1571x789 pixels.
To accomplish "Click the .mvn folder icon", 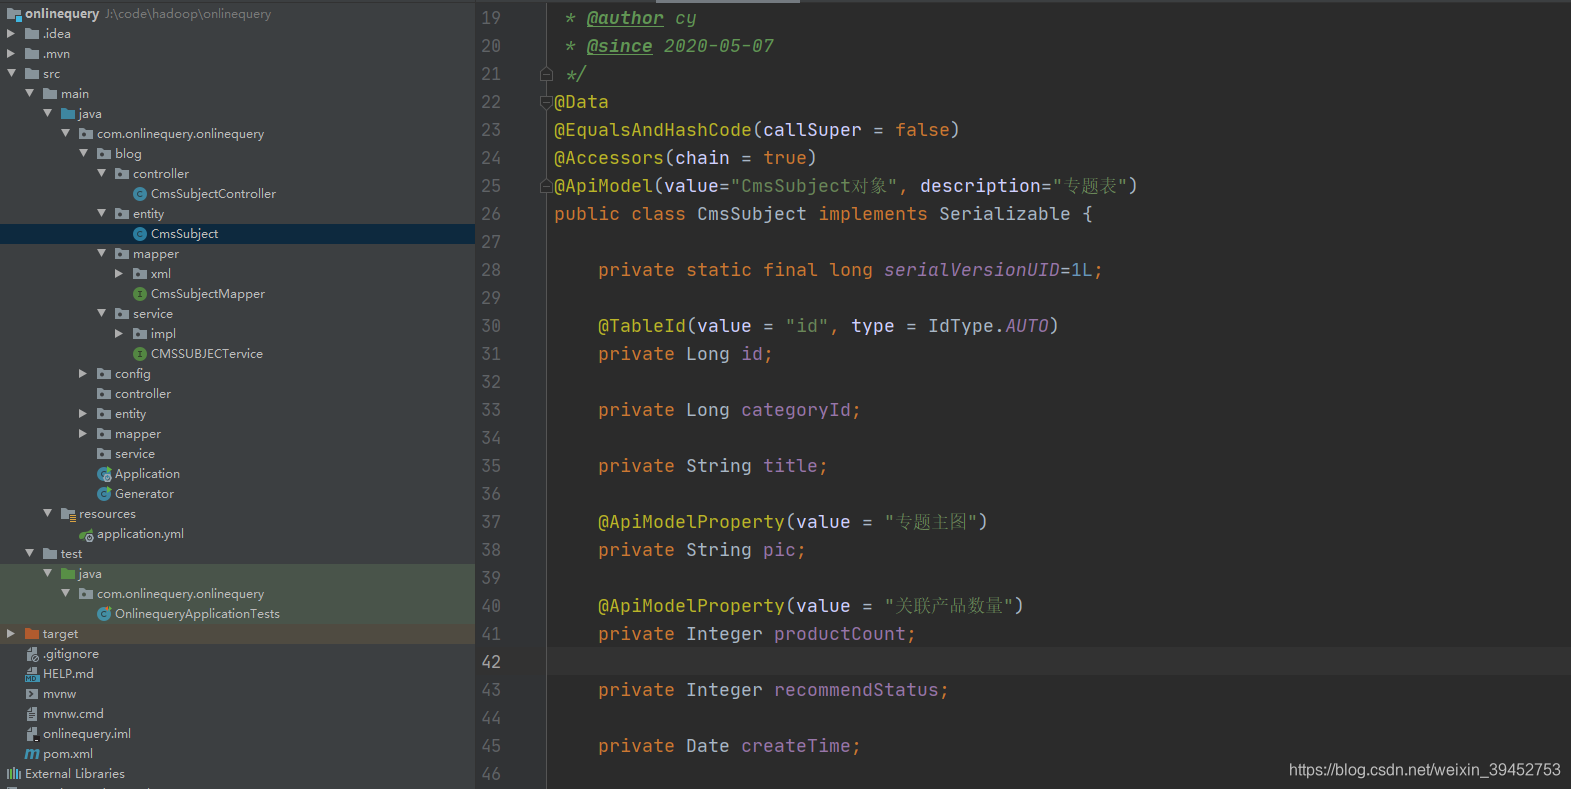I will click(32, 54).
